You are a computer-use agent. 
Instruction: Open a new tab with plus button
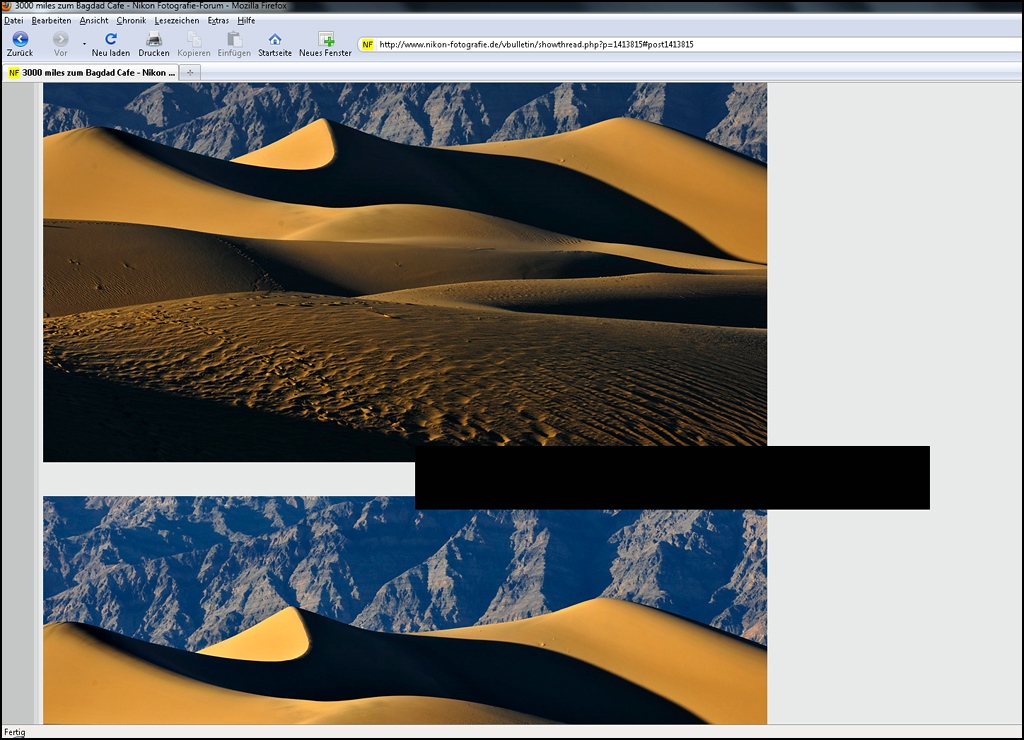pyautogui.click(x=190, y=72)
